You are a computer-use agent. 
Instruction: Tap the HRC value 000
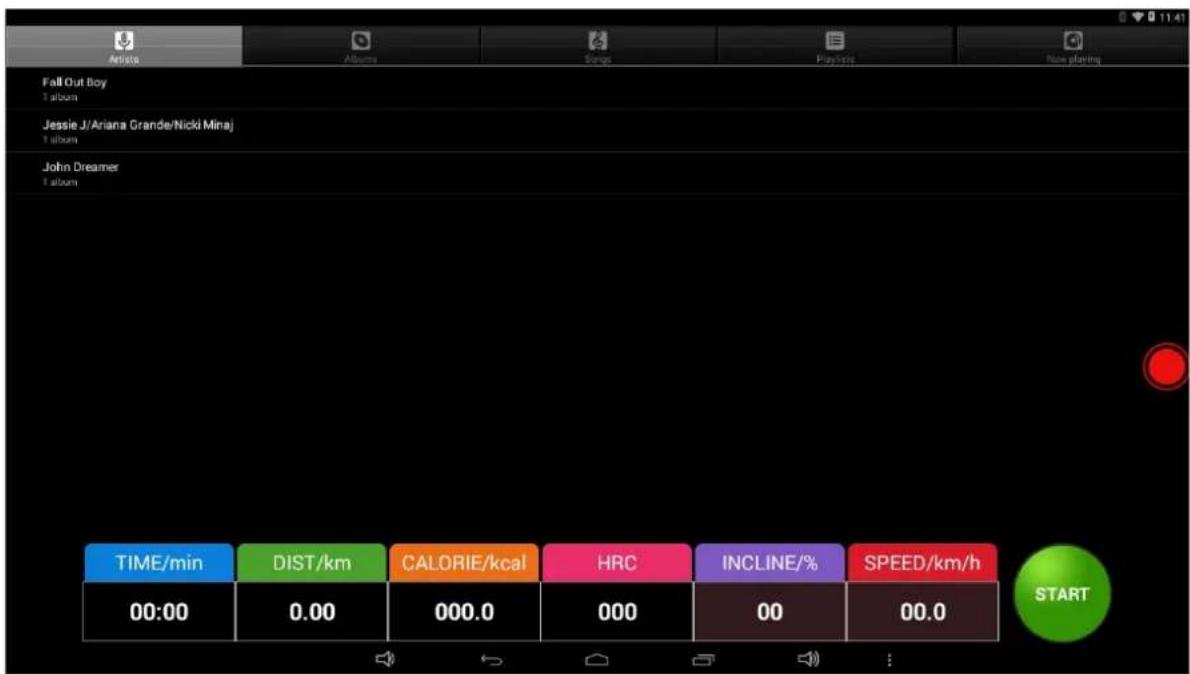[617, 612]
